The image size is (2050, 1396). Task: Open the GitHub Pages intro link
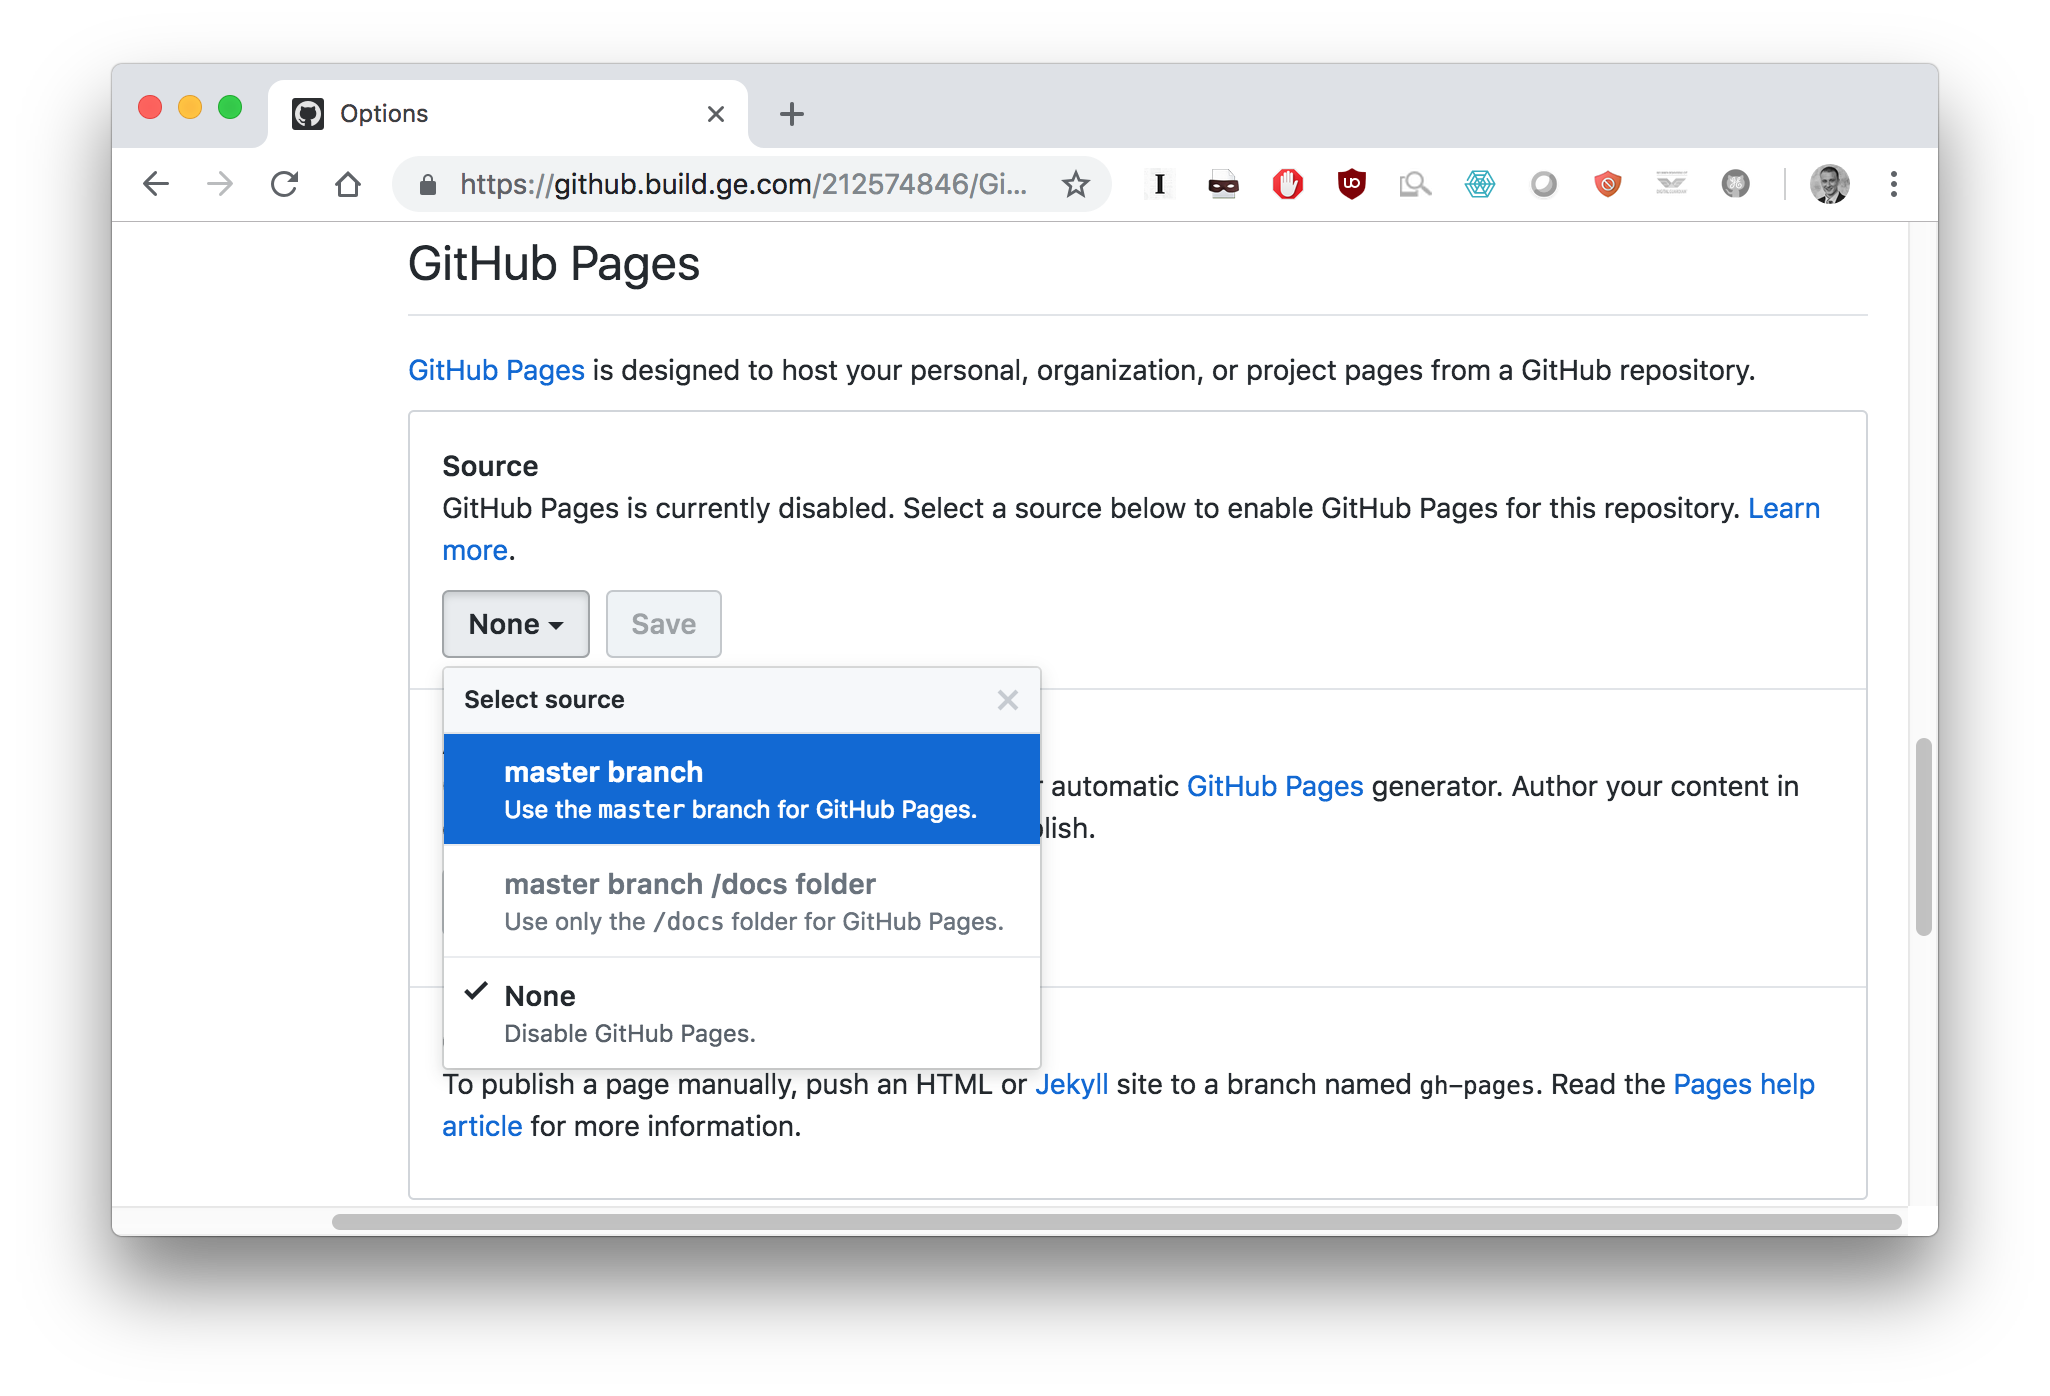[x=496, y=370]
